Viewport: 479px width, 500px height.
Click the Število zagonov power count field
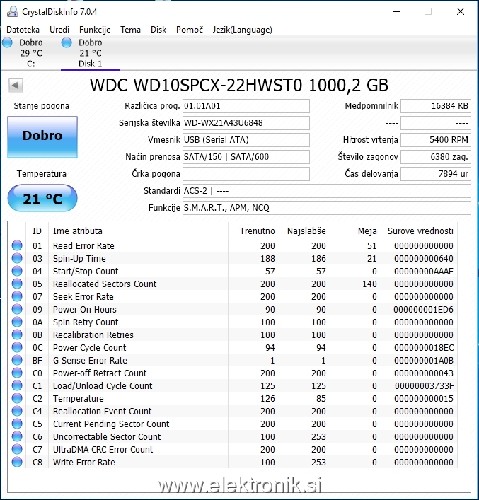click(x=435, y=157)
